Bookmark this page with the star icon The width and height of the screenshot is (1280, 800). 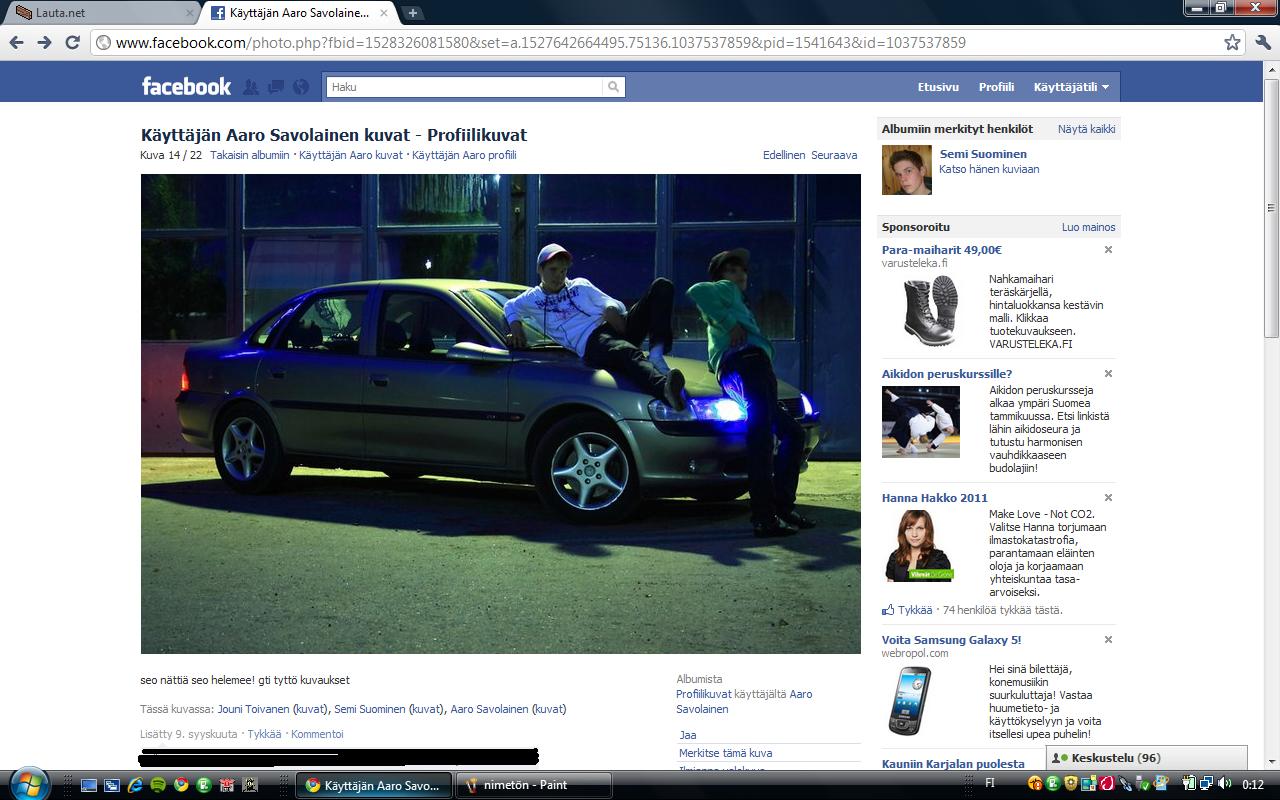(1233, 42)
